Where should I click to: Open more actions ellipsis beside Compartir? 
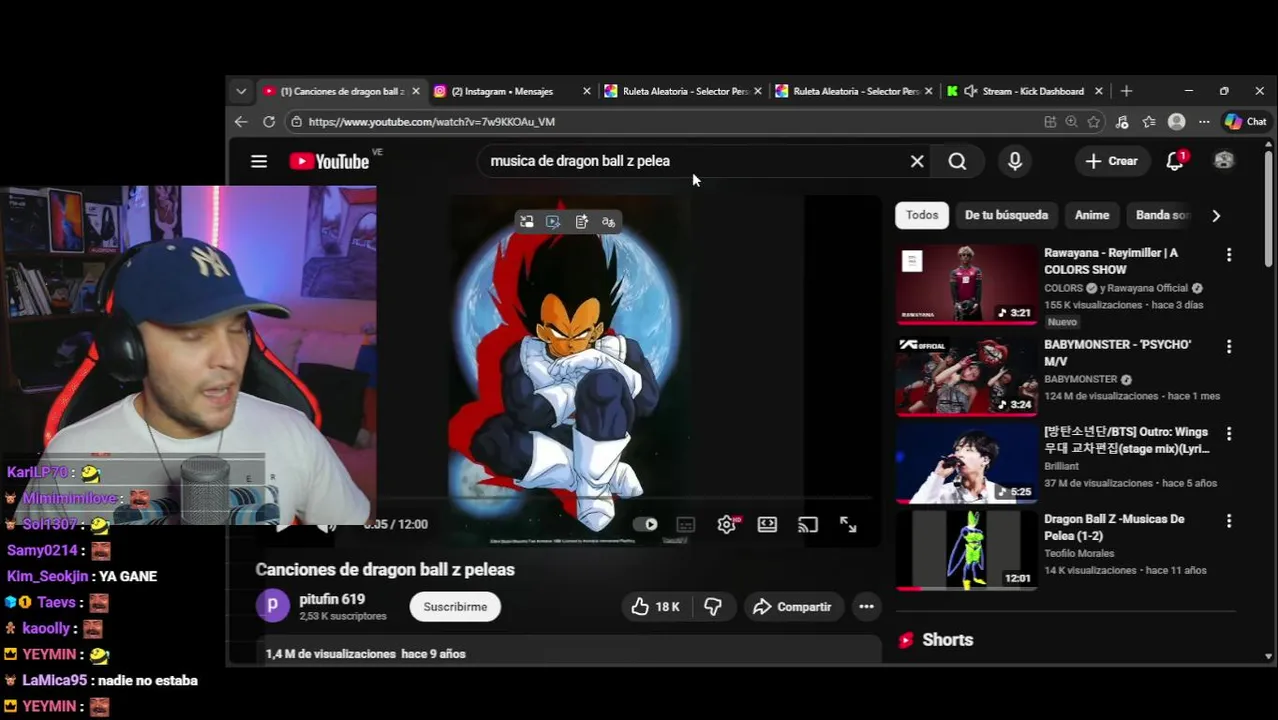[x=866, y=607]
